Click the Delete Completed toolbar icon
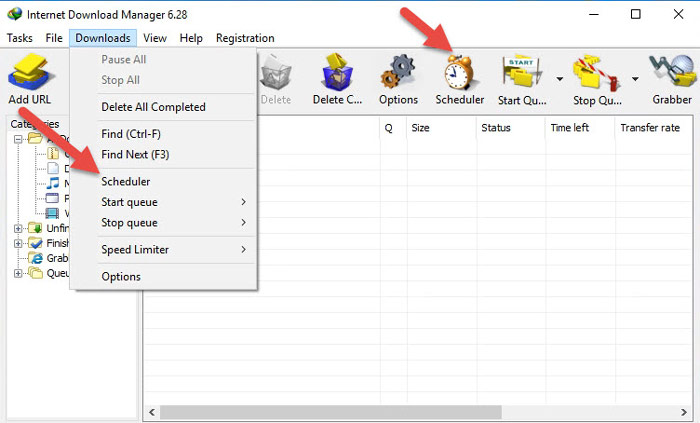The height and width of the screenshot is (423, 700). 337,71
